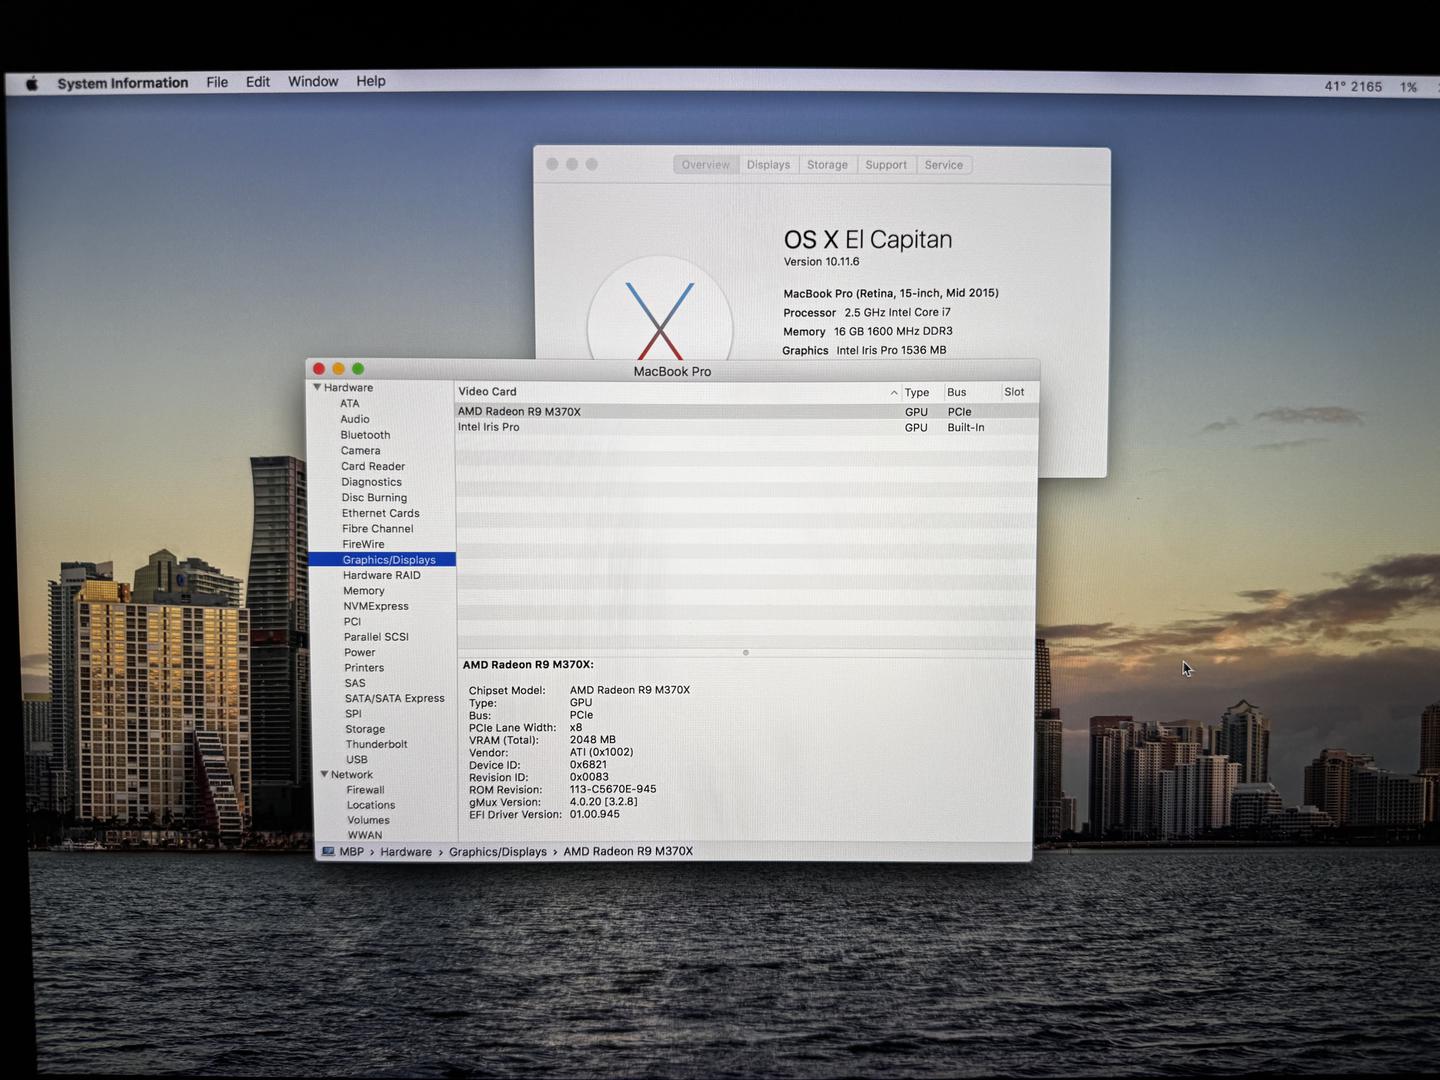Select Ethernet Cards in the sidebar

tap(381, 513)
